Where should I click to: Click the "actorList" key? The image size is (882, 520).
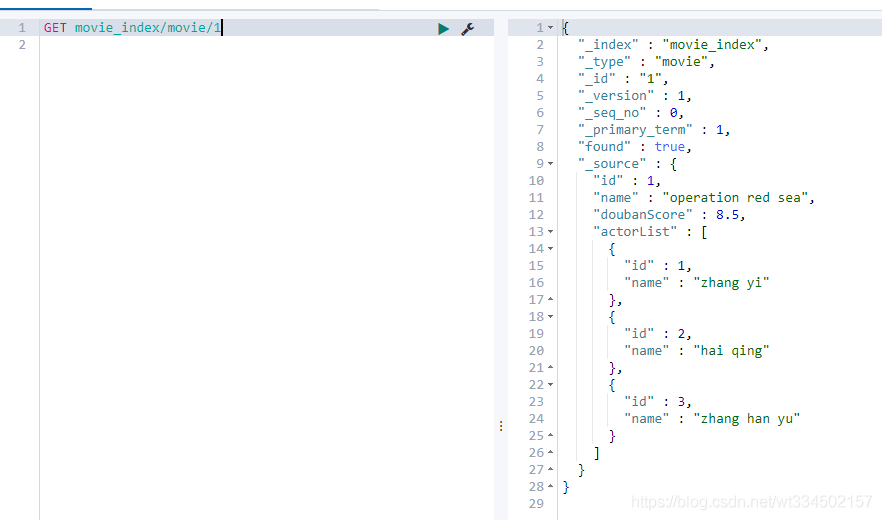click(x=635, y=232)
